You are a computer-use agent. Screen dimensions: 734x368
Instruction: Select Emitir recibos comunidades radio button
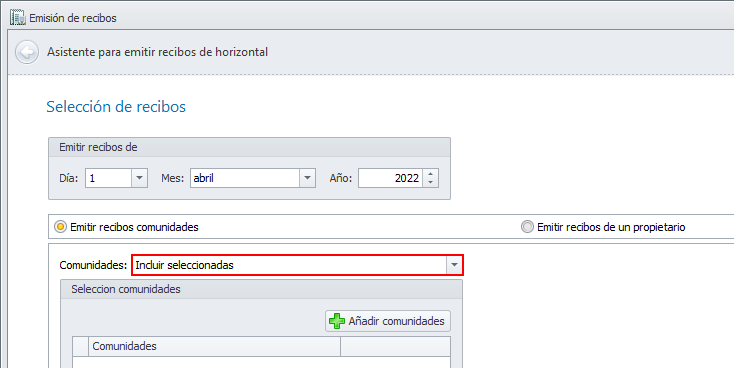60,227
